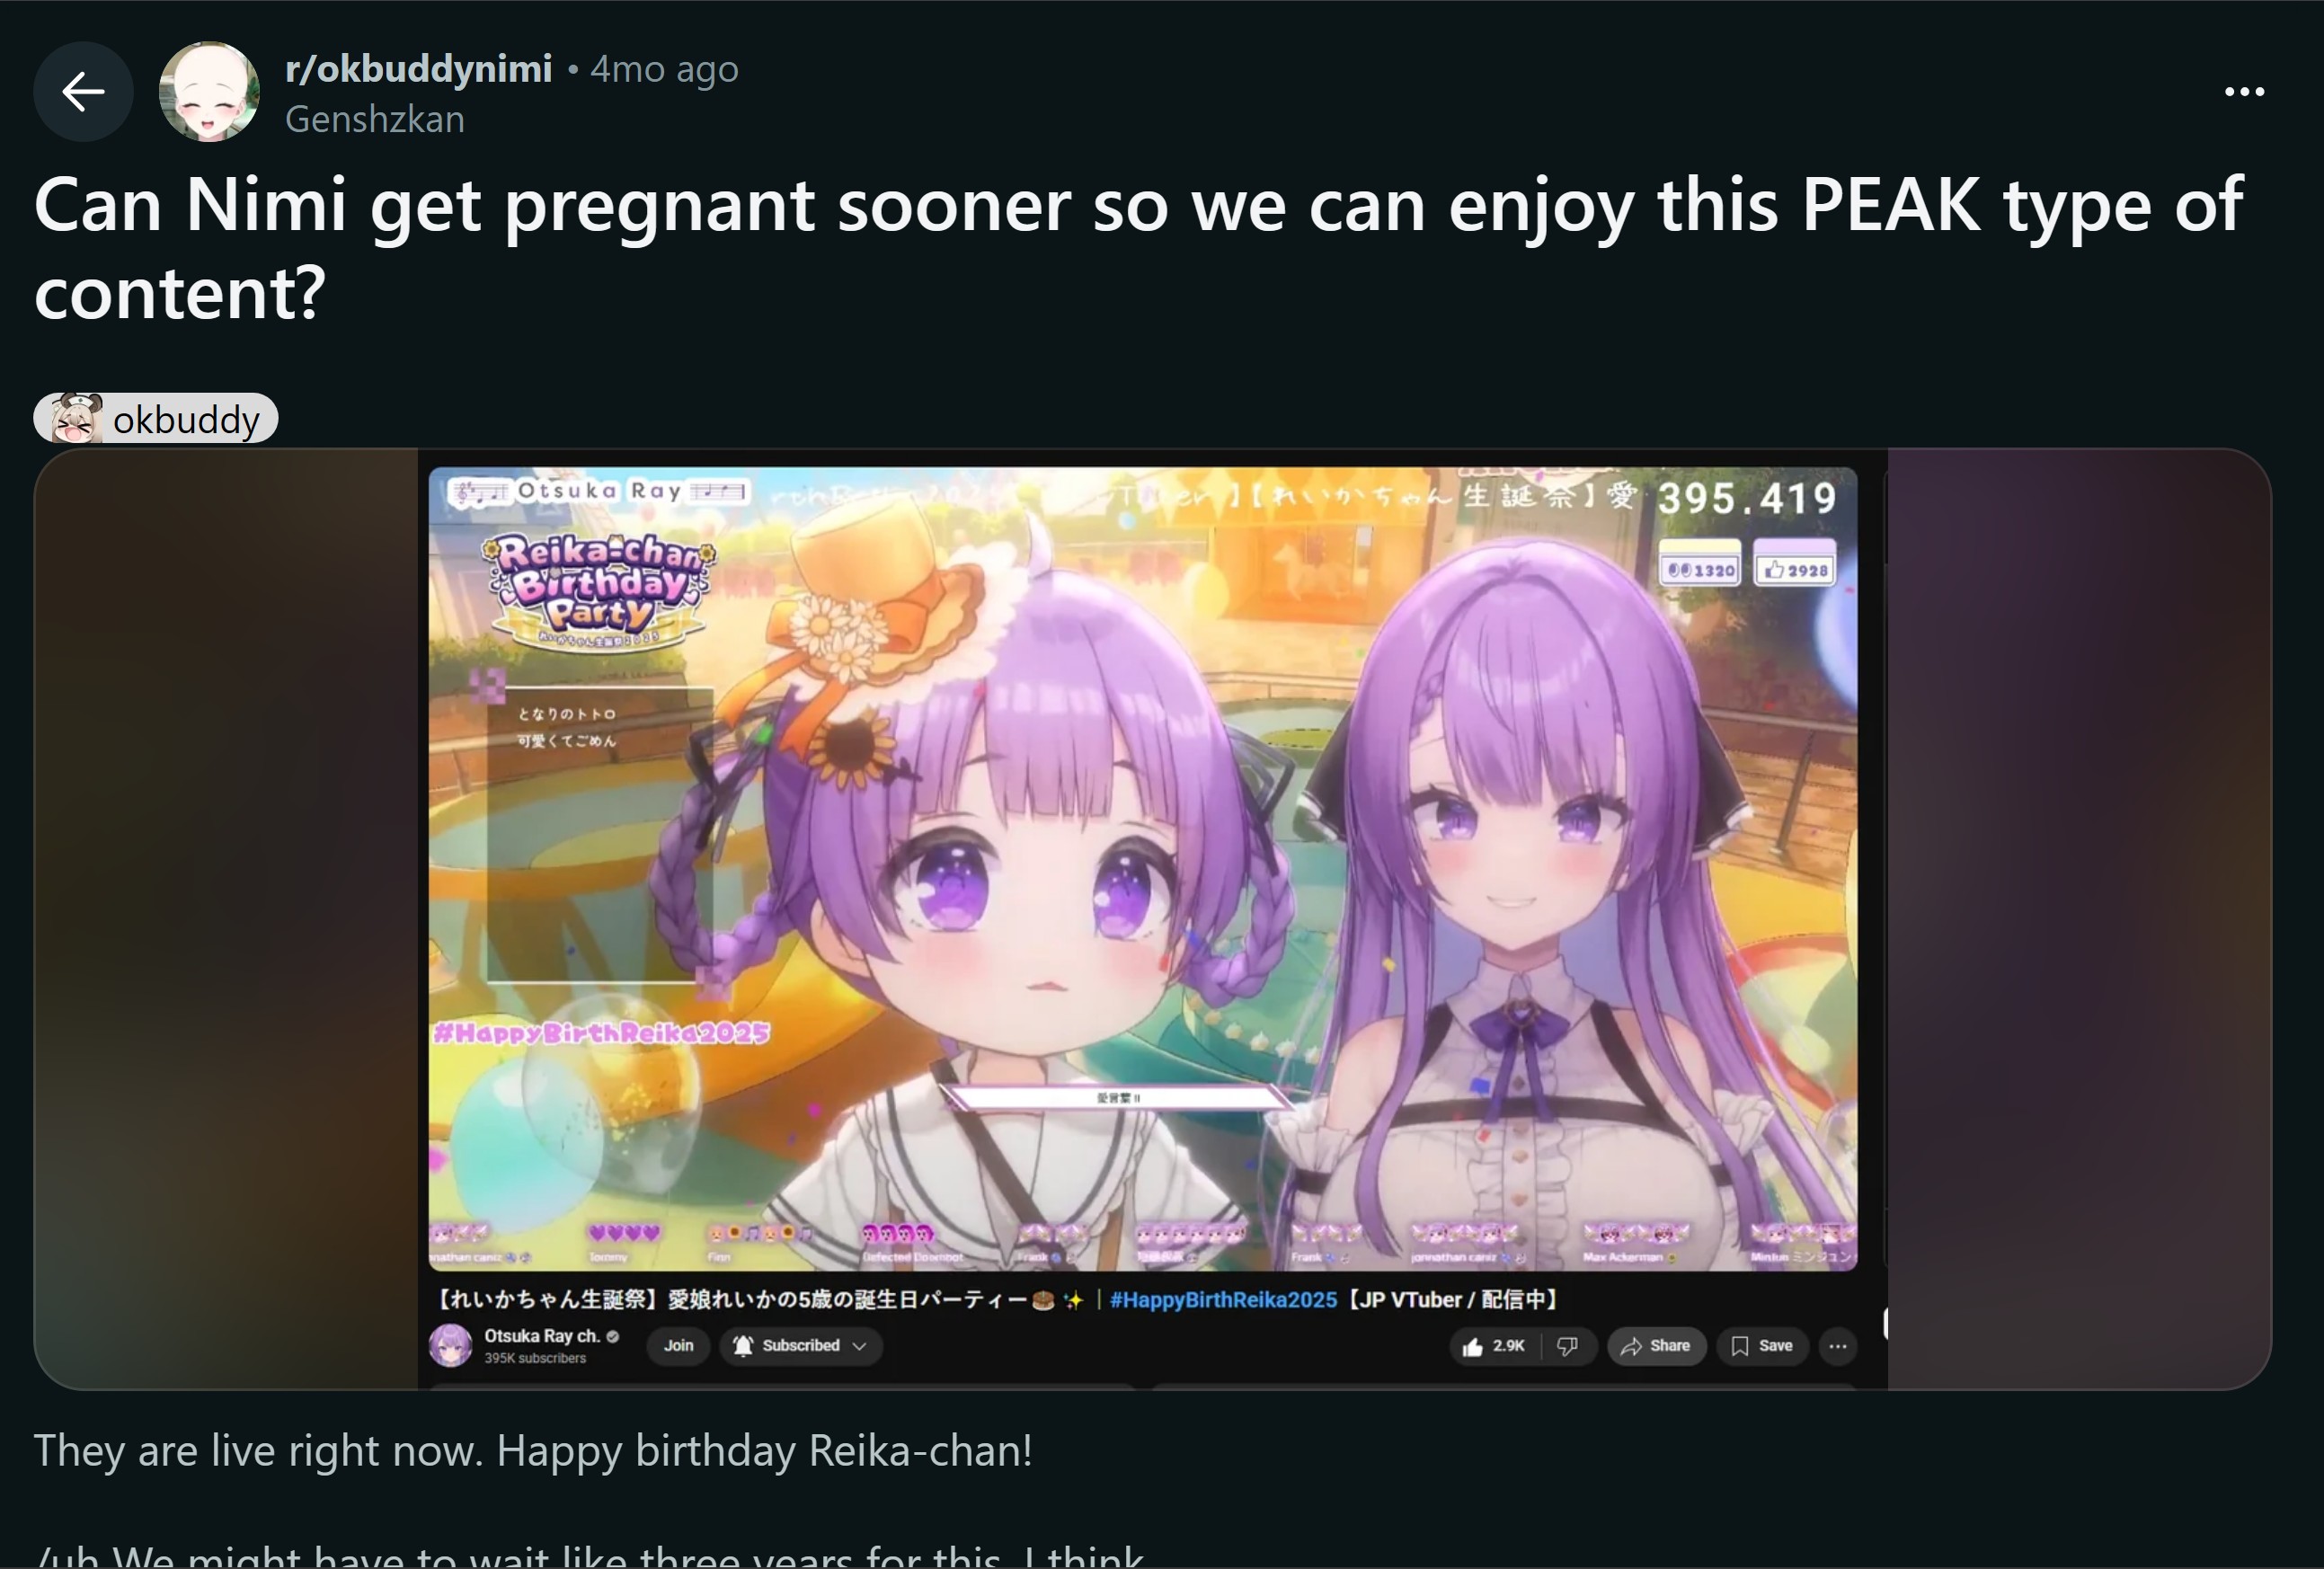
Task: Open user Genshzkan's profile
Action: pos(375,120)
